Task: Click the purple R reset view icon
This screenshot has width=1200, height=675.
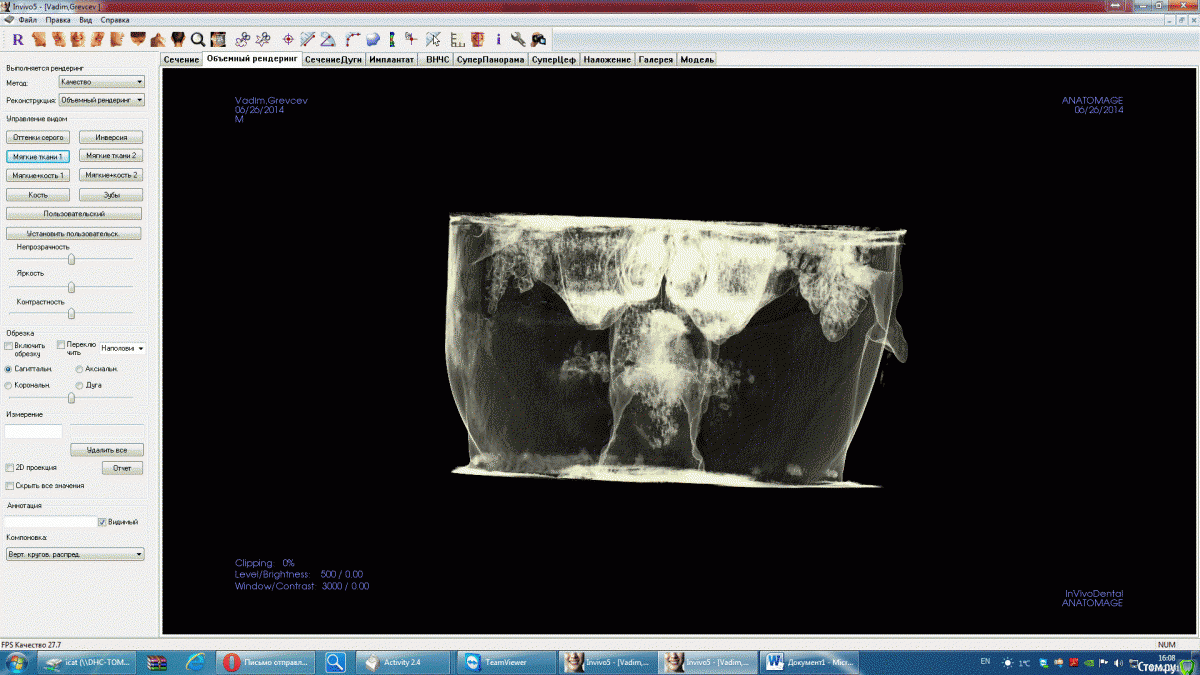Action: click(x=18, y=40)
